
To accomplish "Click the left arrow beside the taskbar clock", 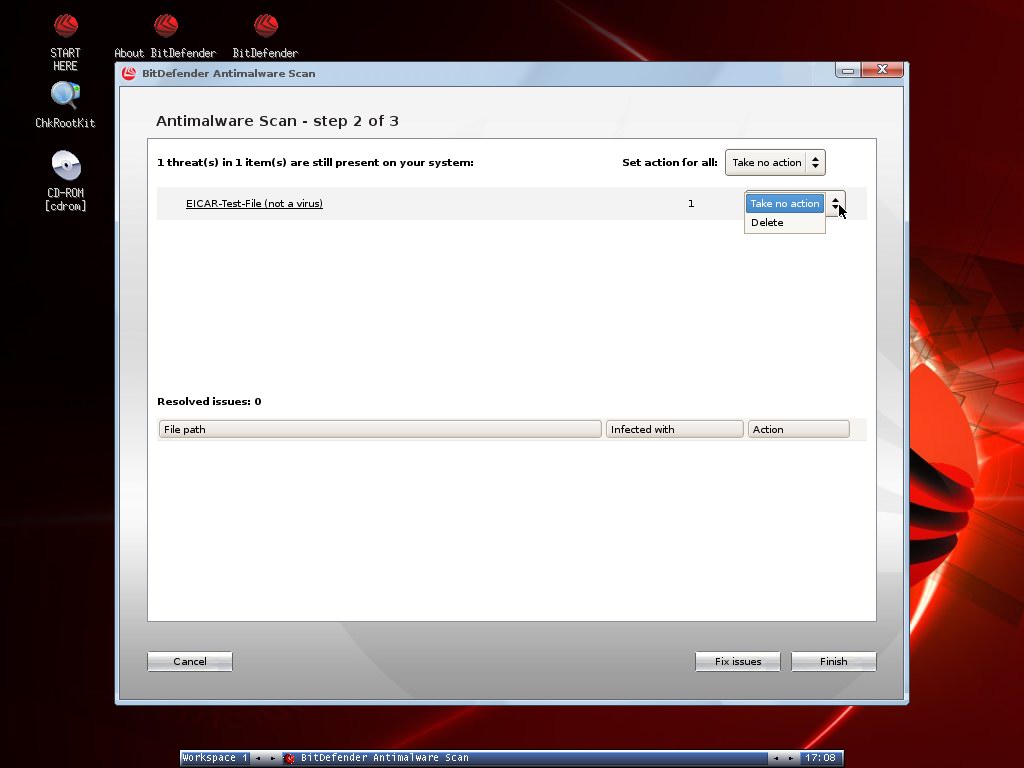I will coord(775,758).
